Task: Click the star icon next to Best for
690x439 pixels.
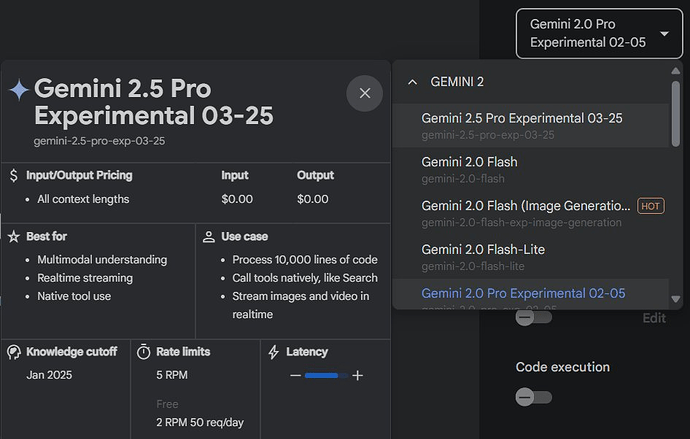Action: click(13, 237)
